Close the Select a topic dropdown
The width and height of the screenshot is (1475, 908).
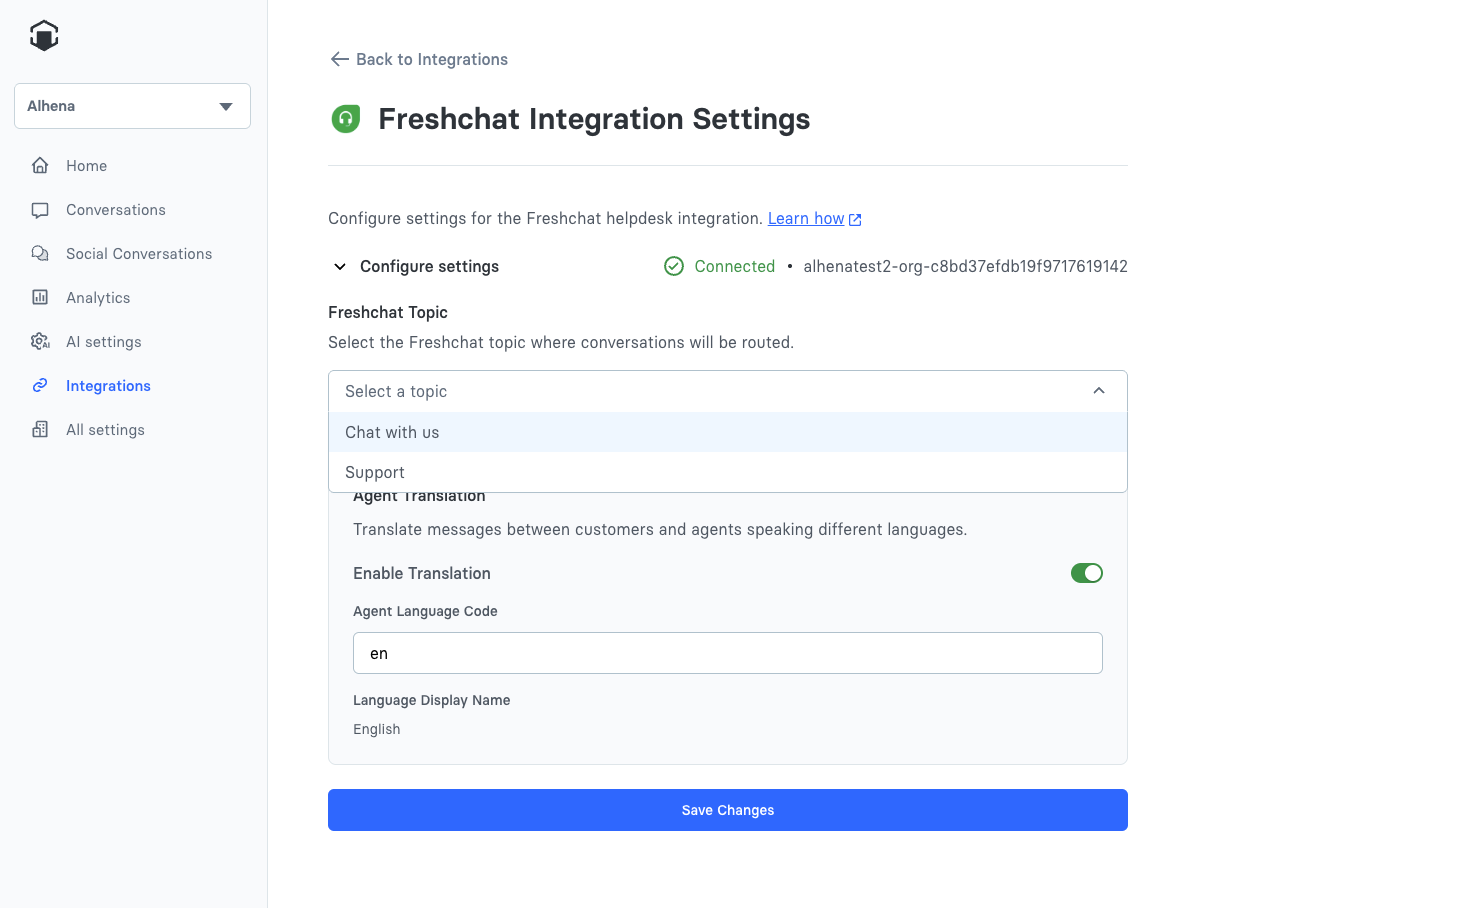tap(1098, 391)
